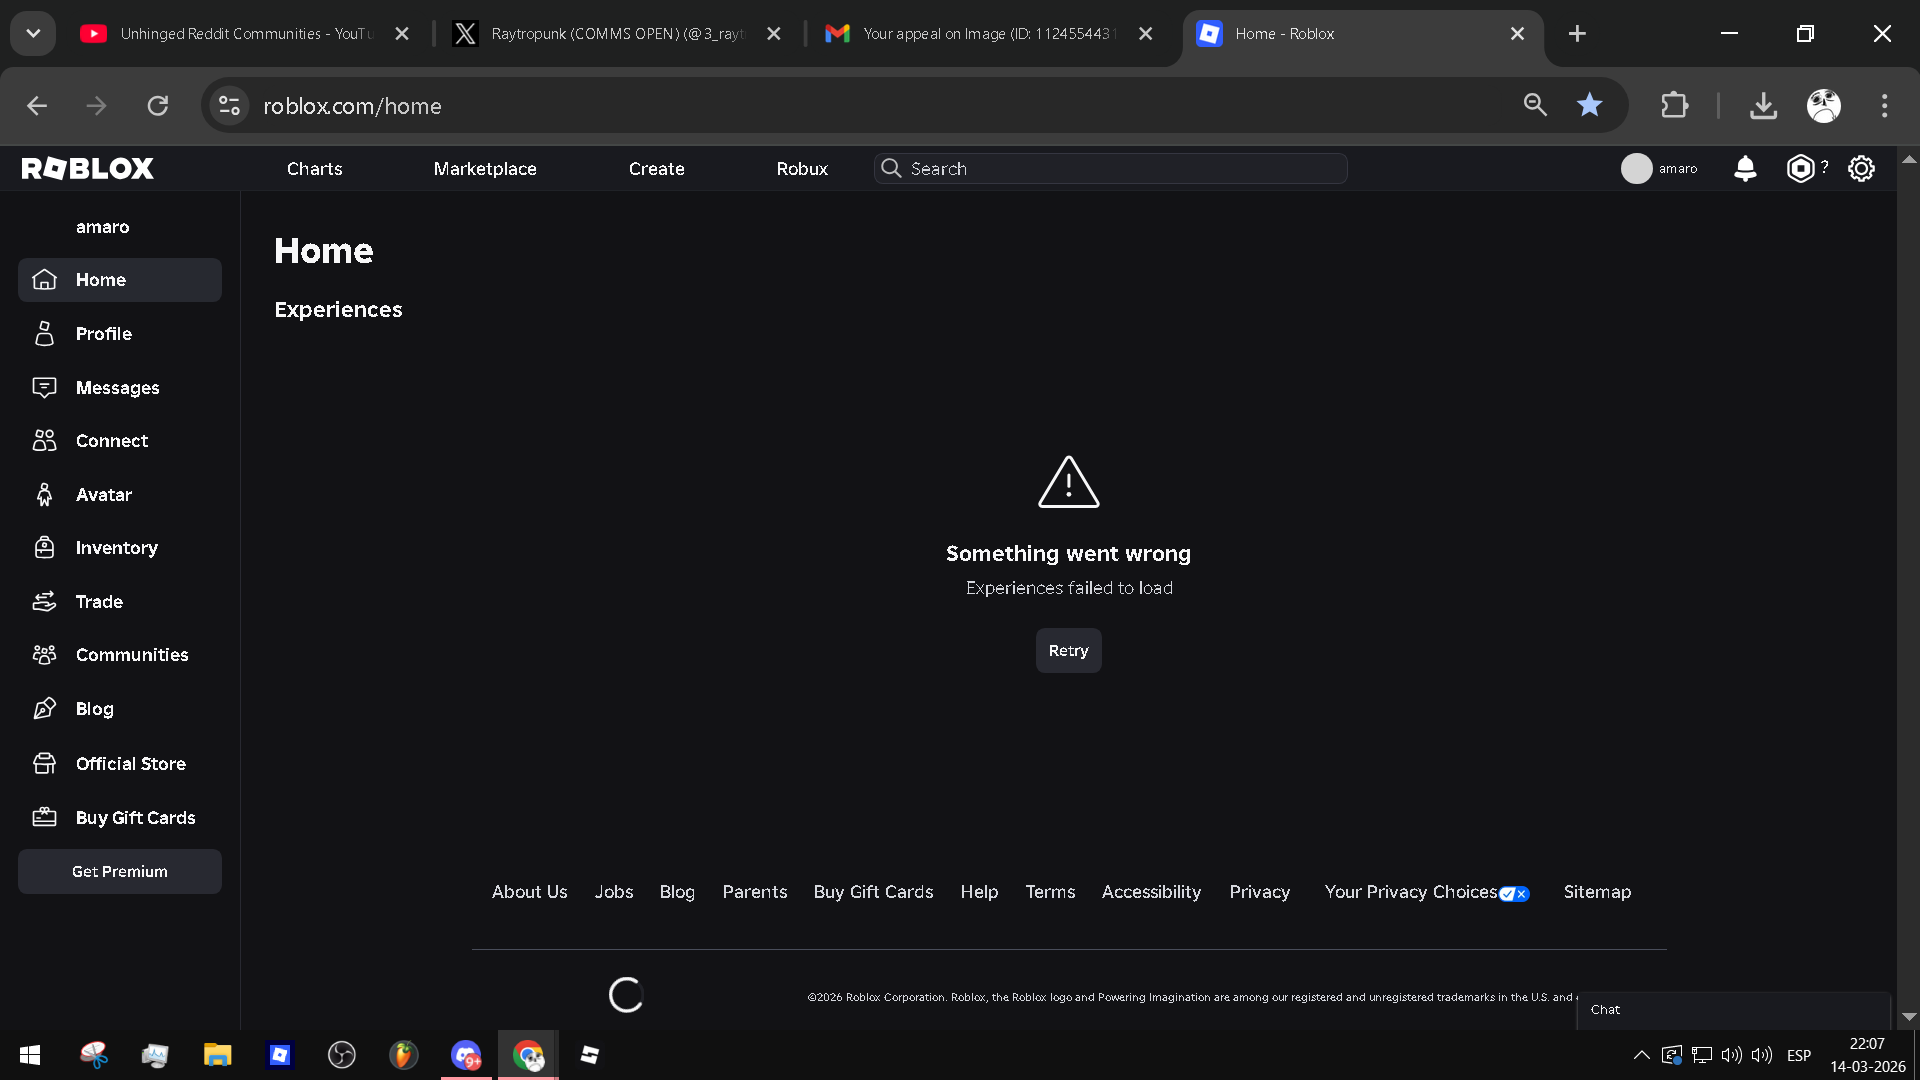Open a new browser tab
The height and width of the screenshot is (1080, 1920).
point(1577,34)
